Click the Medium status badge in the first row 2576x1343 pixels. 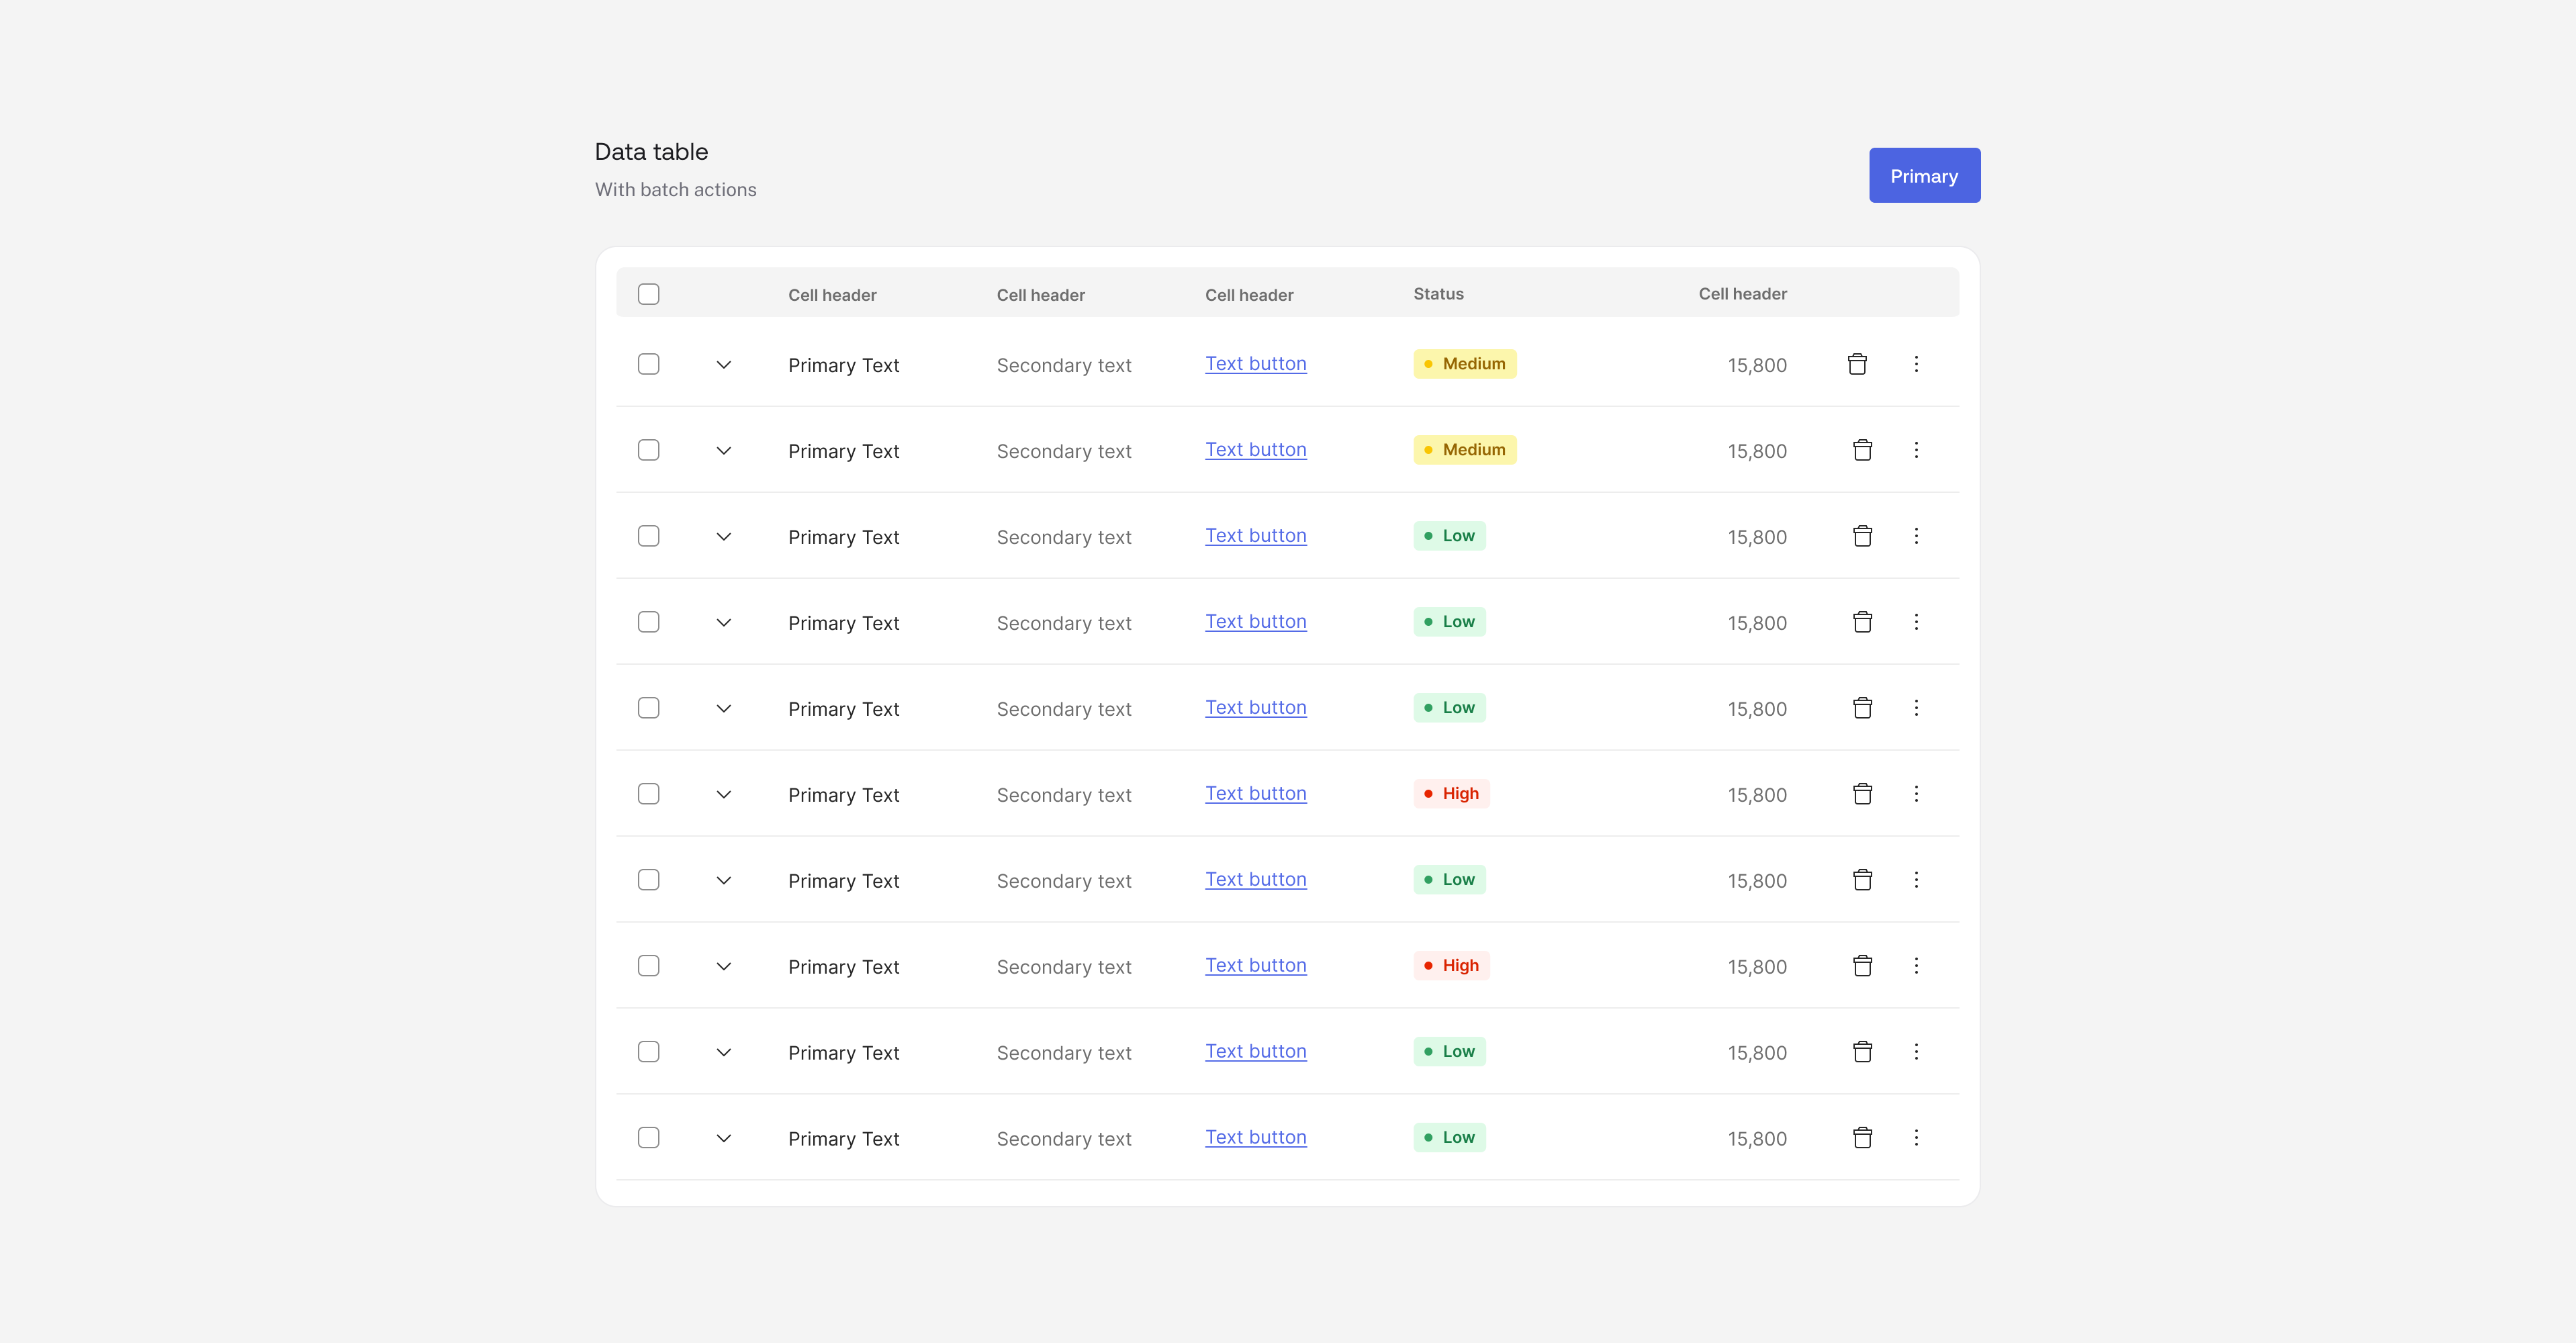pos(1464,364)
